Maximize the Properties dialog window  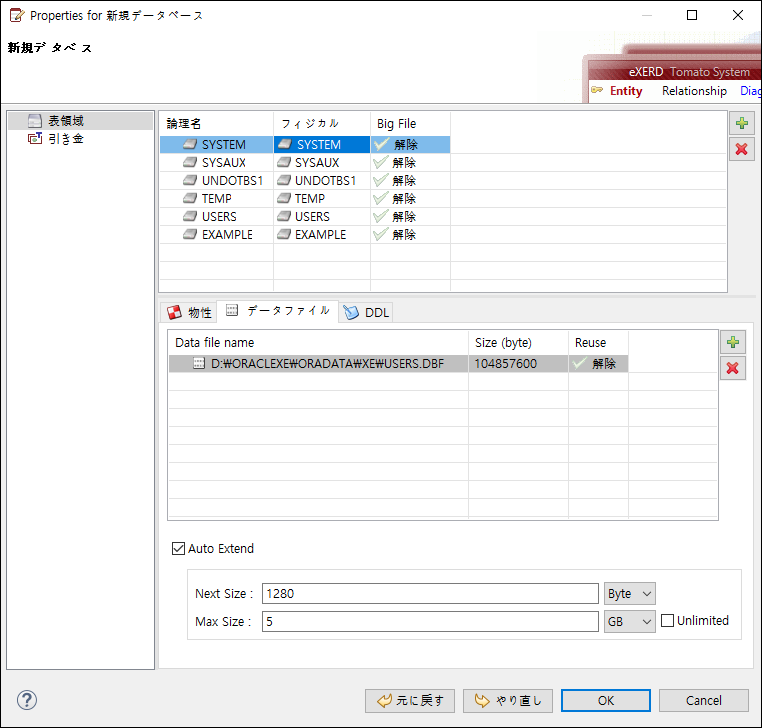[x=692, y=15]
